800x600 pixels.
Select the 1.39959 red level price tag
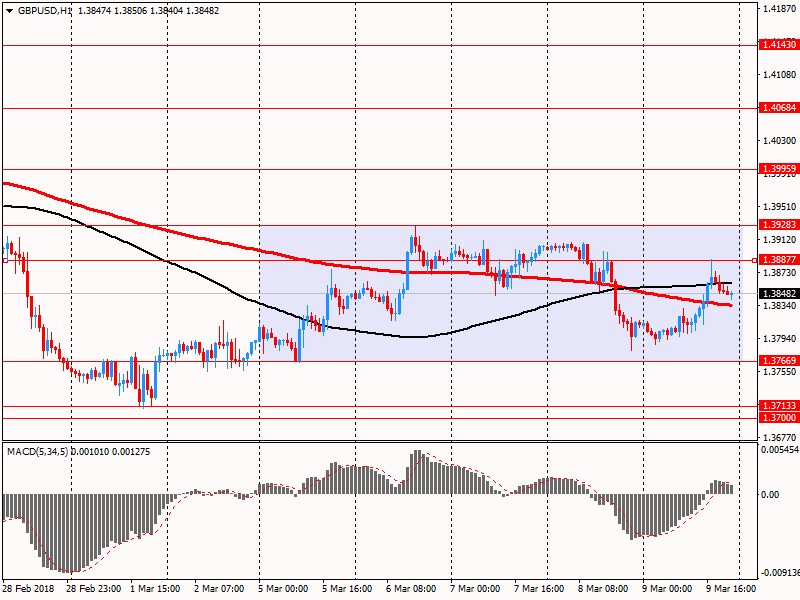point(779,169)
